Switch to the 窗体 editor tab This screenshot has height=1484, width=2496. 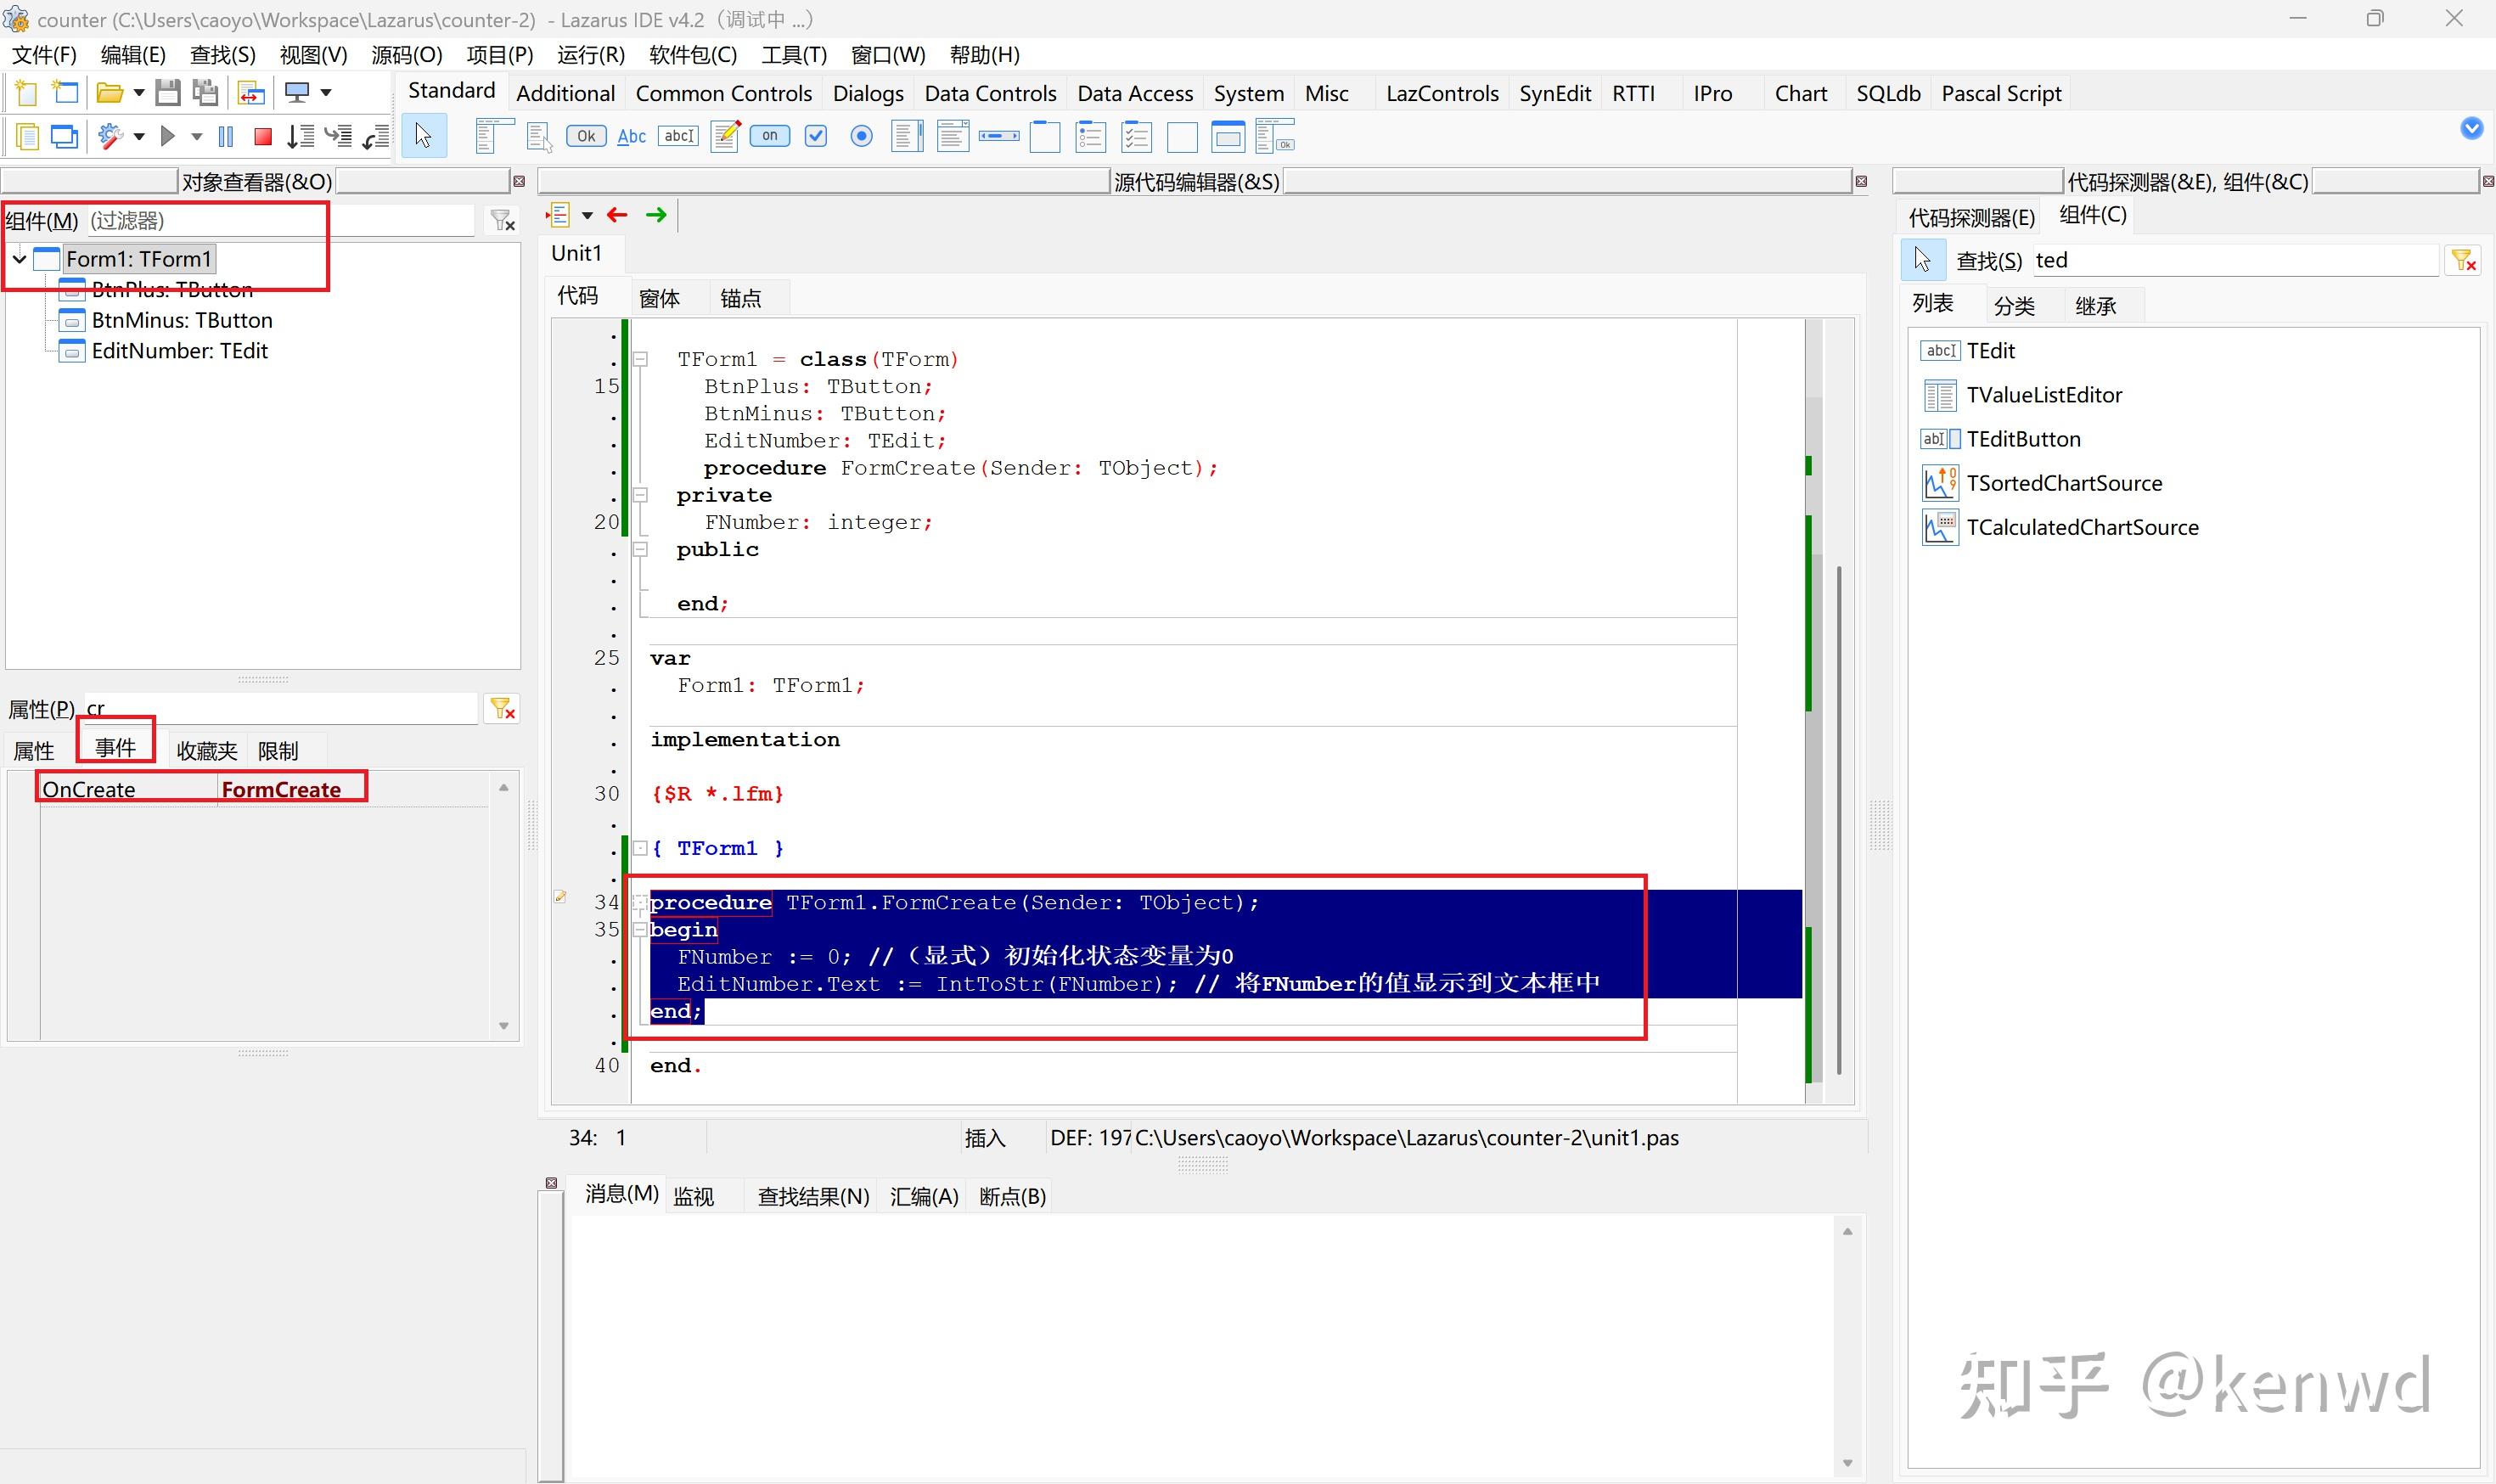click(x=659, y=298)
